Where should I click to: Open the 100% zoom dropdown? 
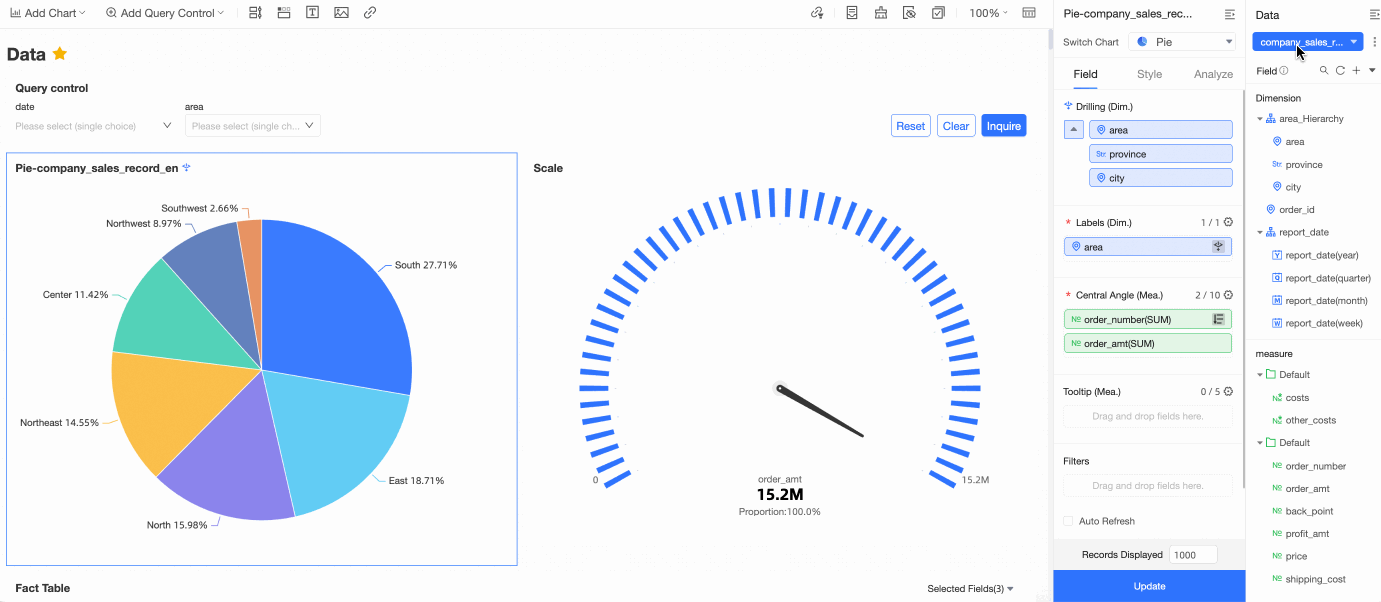[x=988, y=13]
